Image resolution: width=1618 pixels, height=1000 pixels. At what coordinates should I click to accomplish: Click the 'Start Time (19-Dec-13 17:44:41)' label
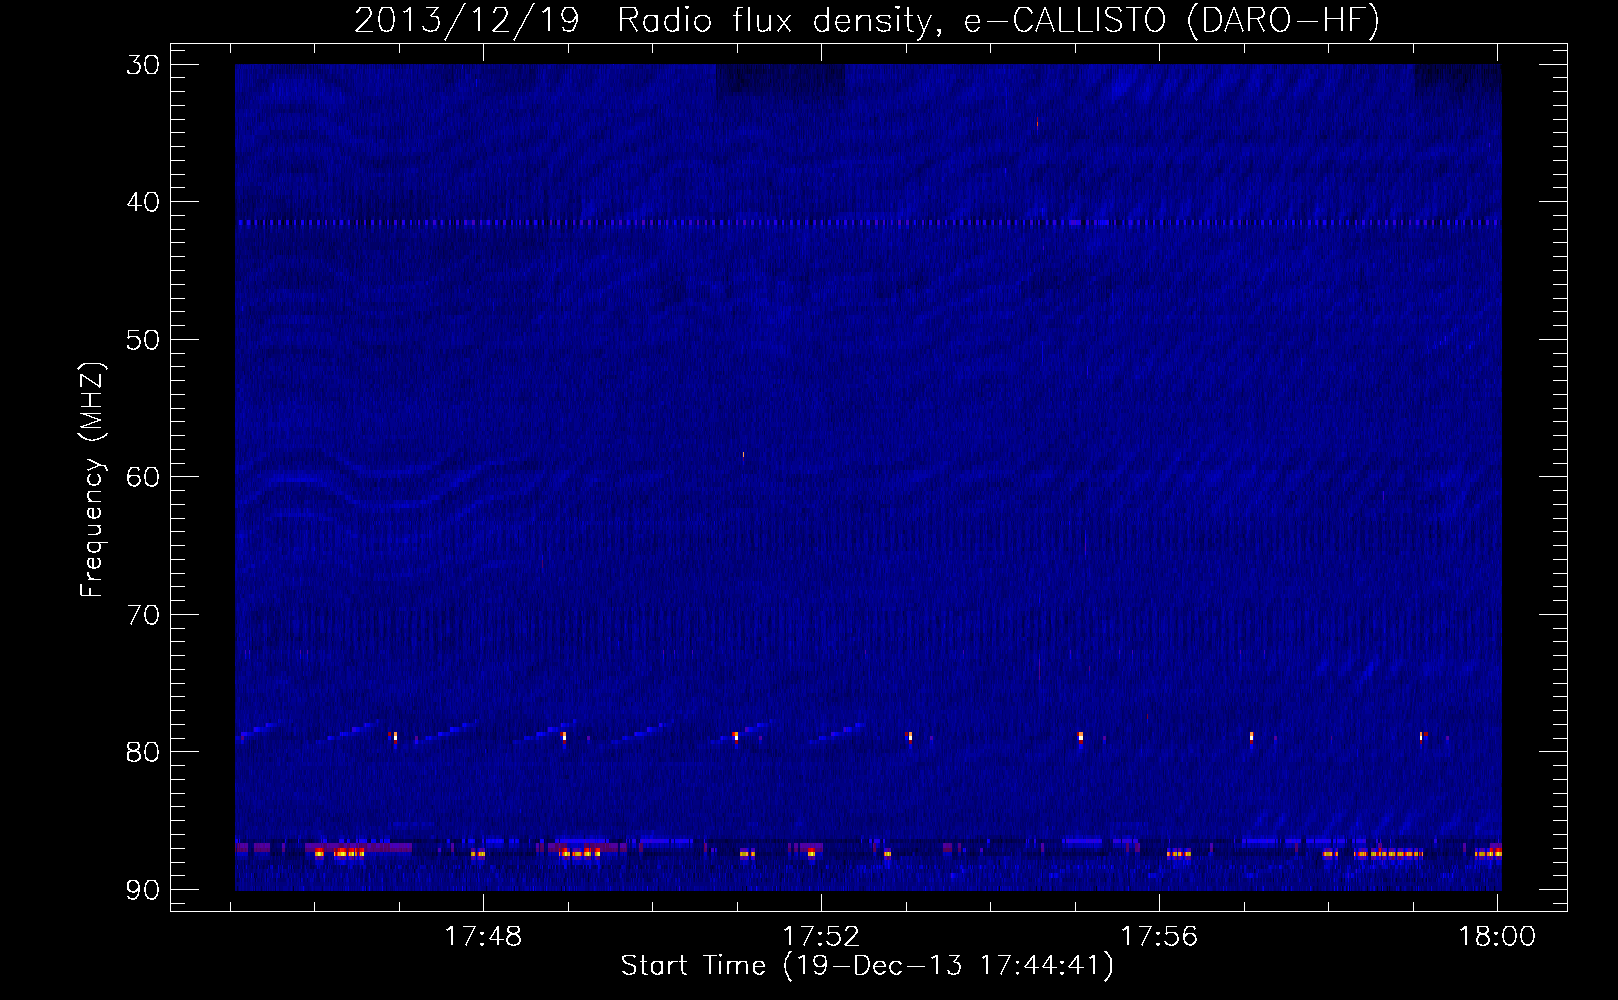867,966
